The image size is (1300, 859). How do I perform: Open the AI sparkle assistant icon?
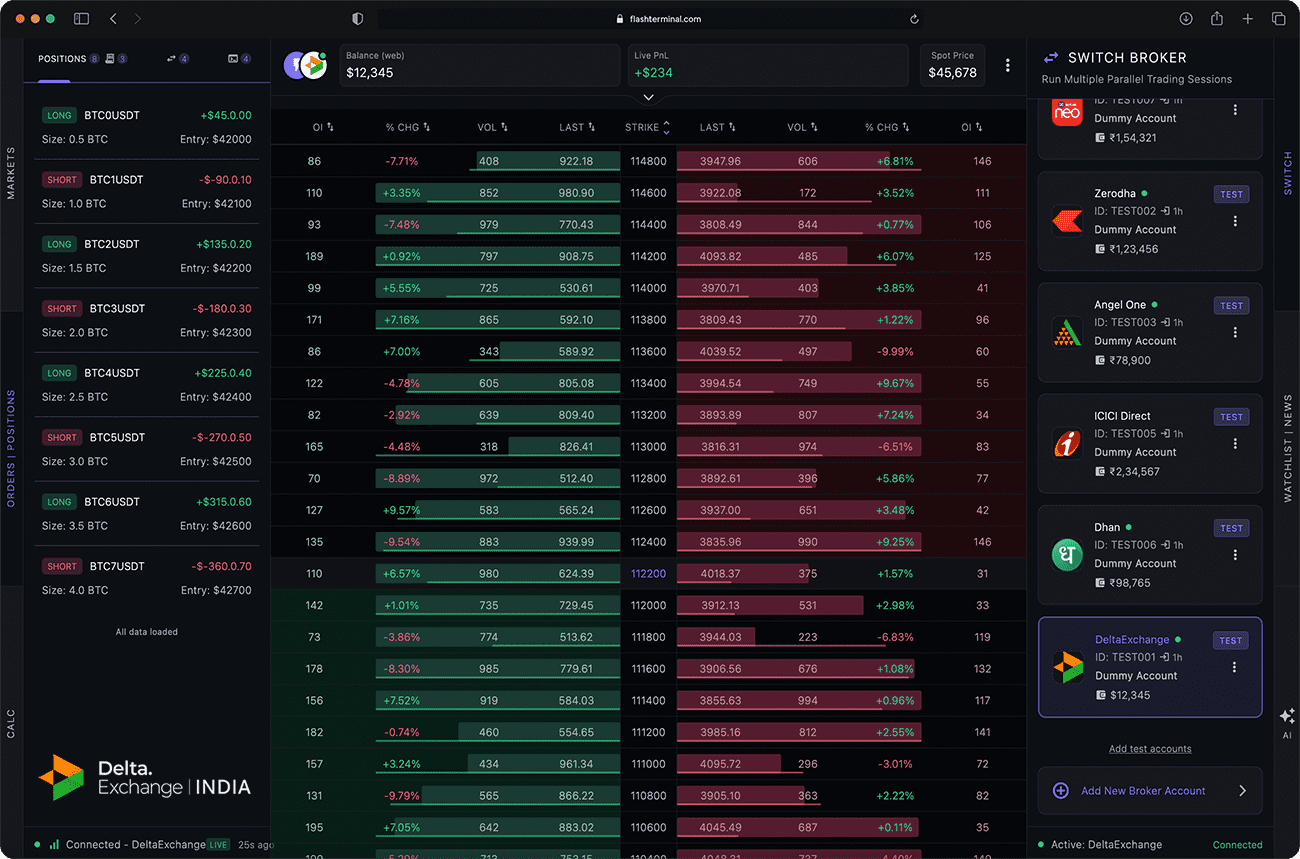(1287, 716)
